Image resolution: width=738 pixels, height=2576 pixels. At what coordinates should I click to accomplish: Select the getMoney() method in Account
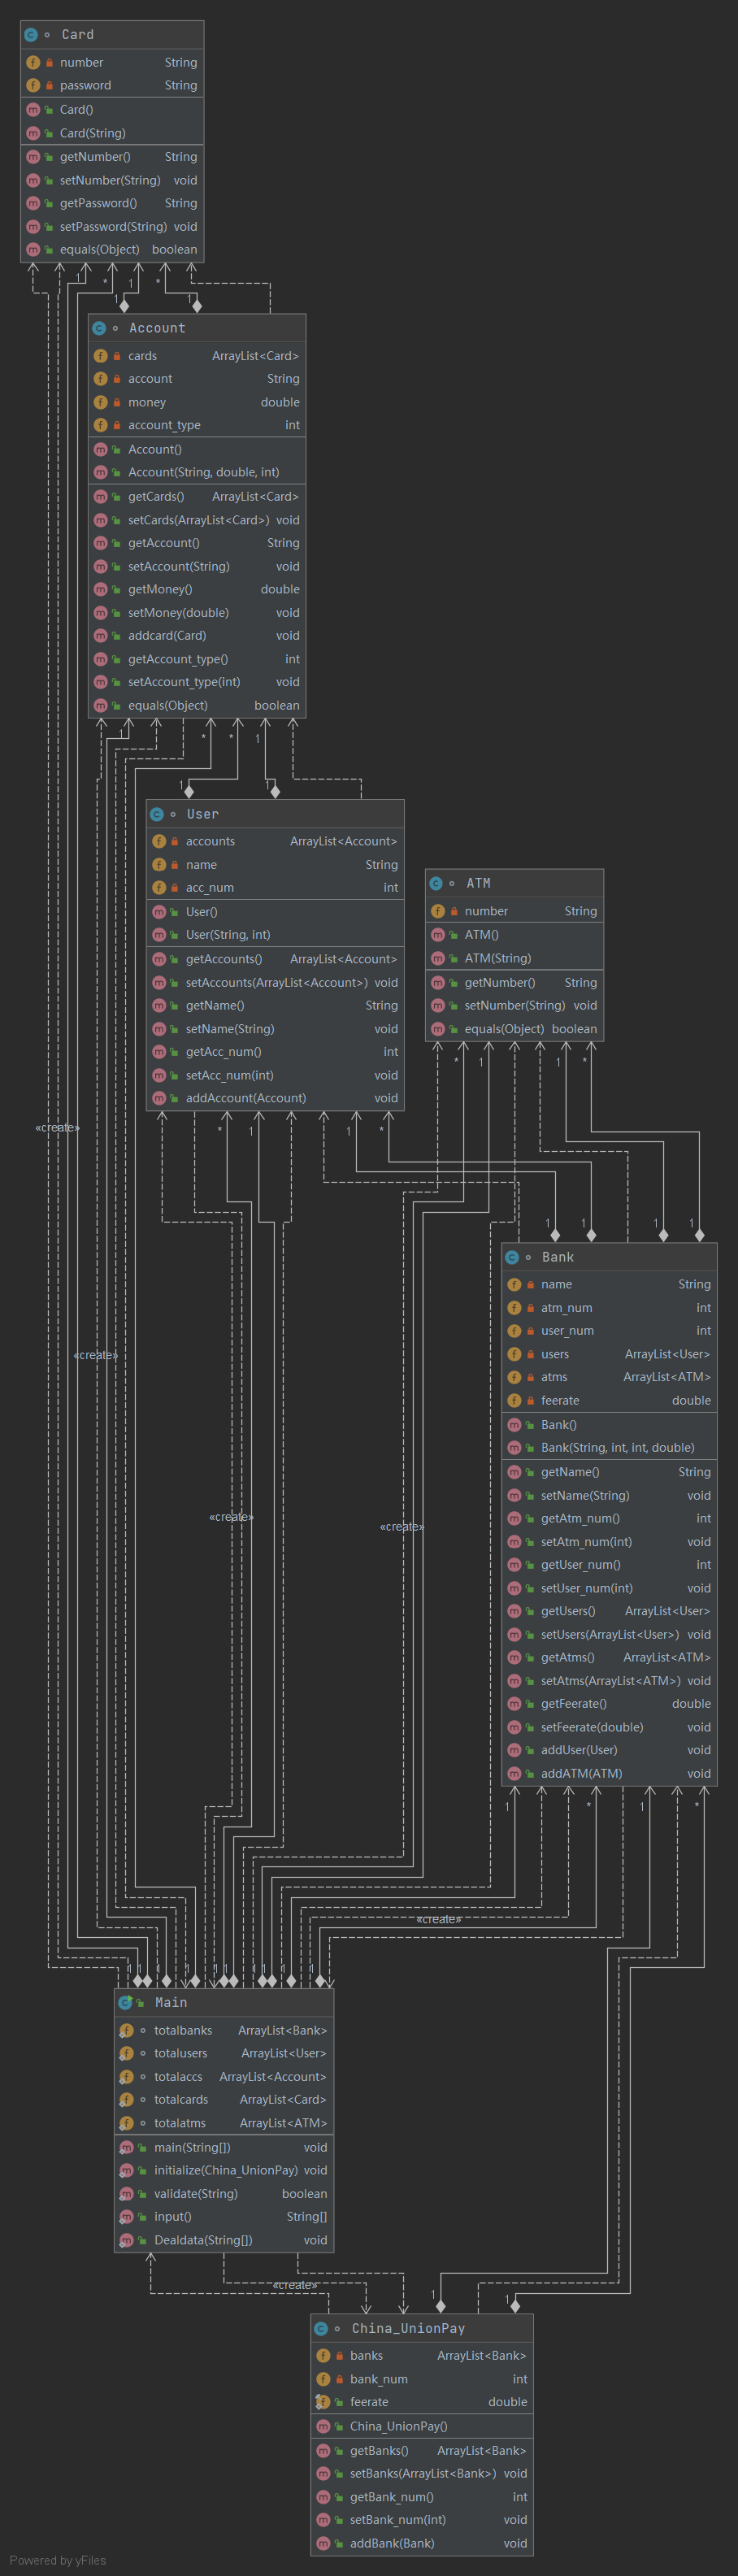(x=160, y=589)
